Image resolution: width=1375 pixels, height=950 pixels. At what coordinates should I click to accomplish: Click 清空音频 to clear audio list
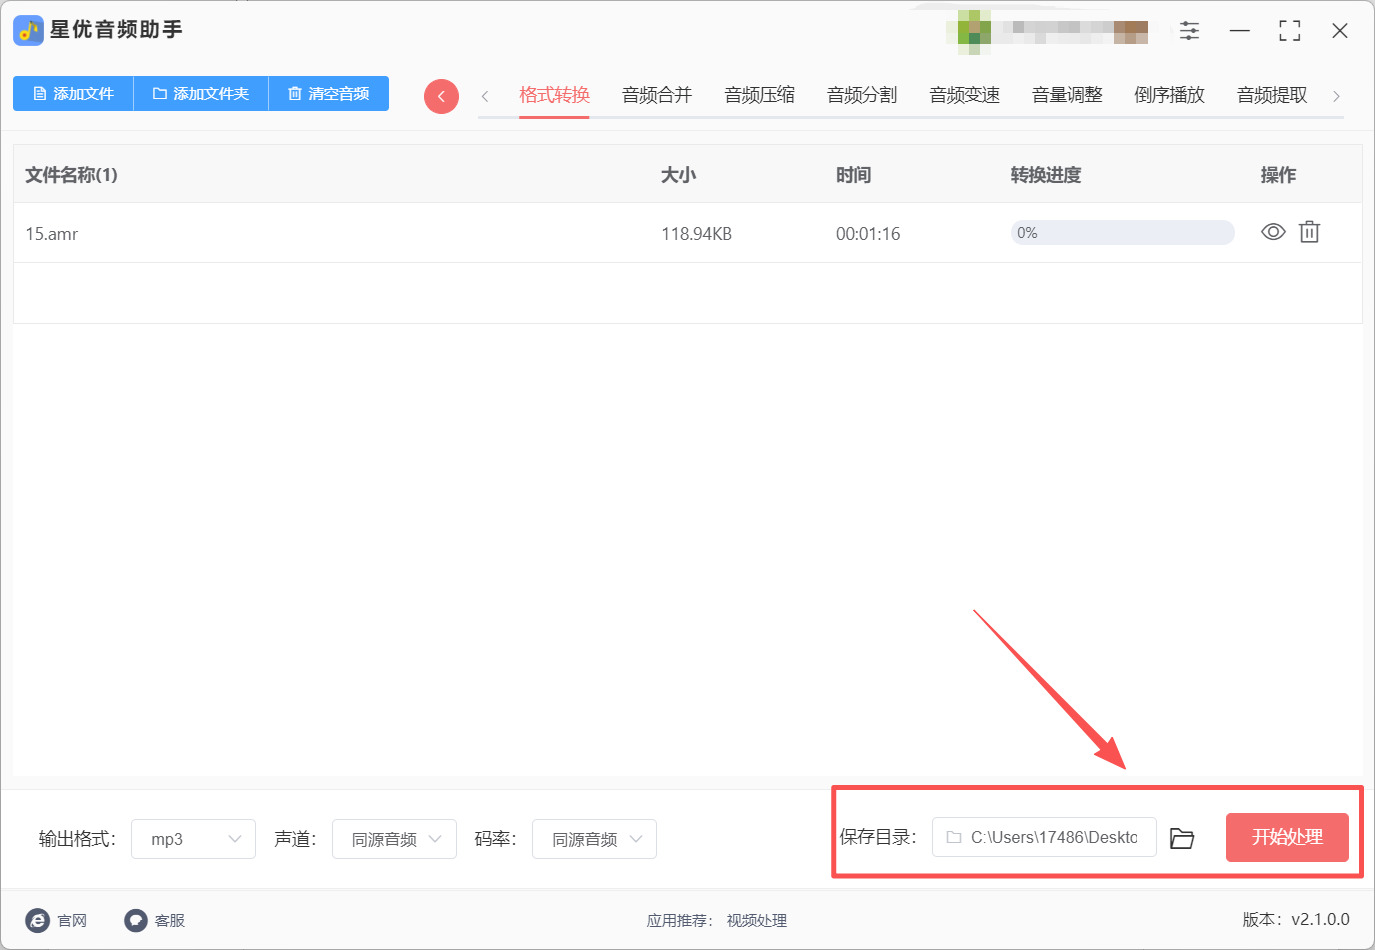[x=329, y=94]
